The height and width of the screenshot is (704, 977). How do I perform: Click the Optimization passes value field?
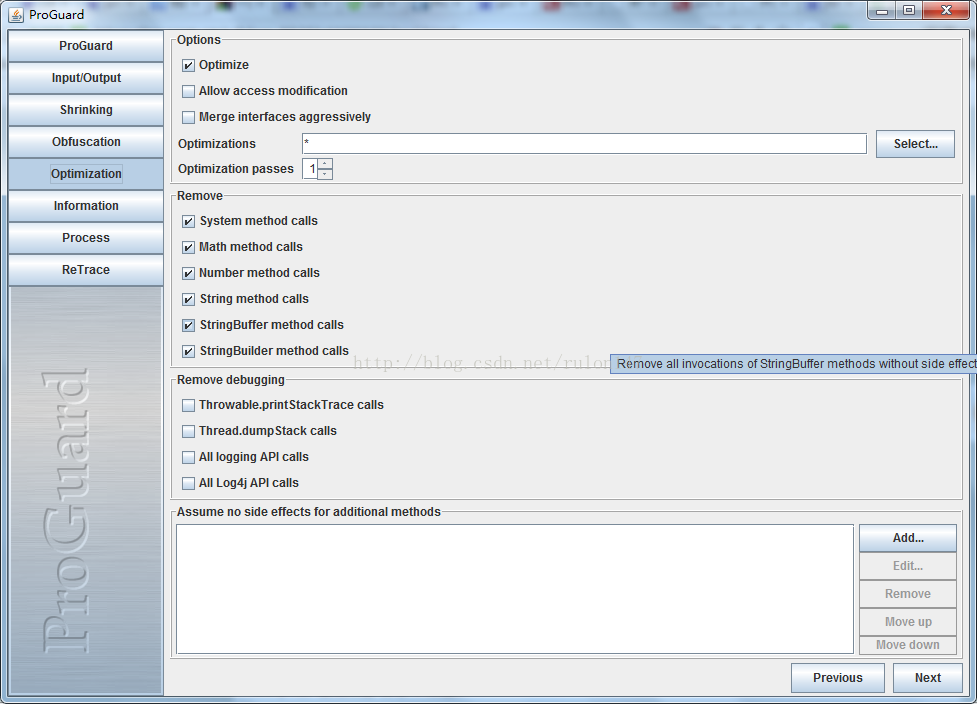pos(310,169)
